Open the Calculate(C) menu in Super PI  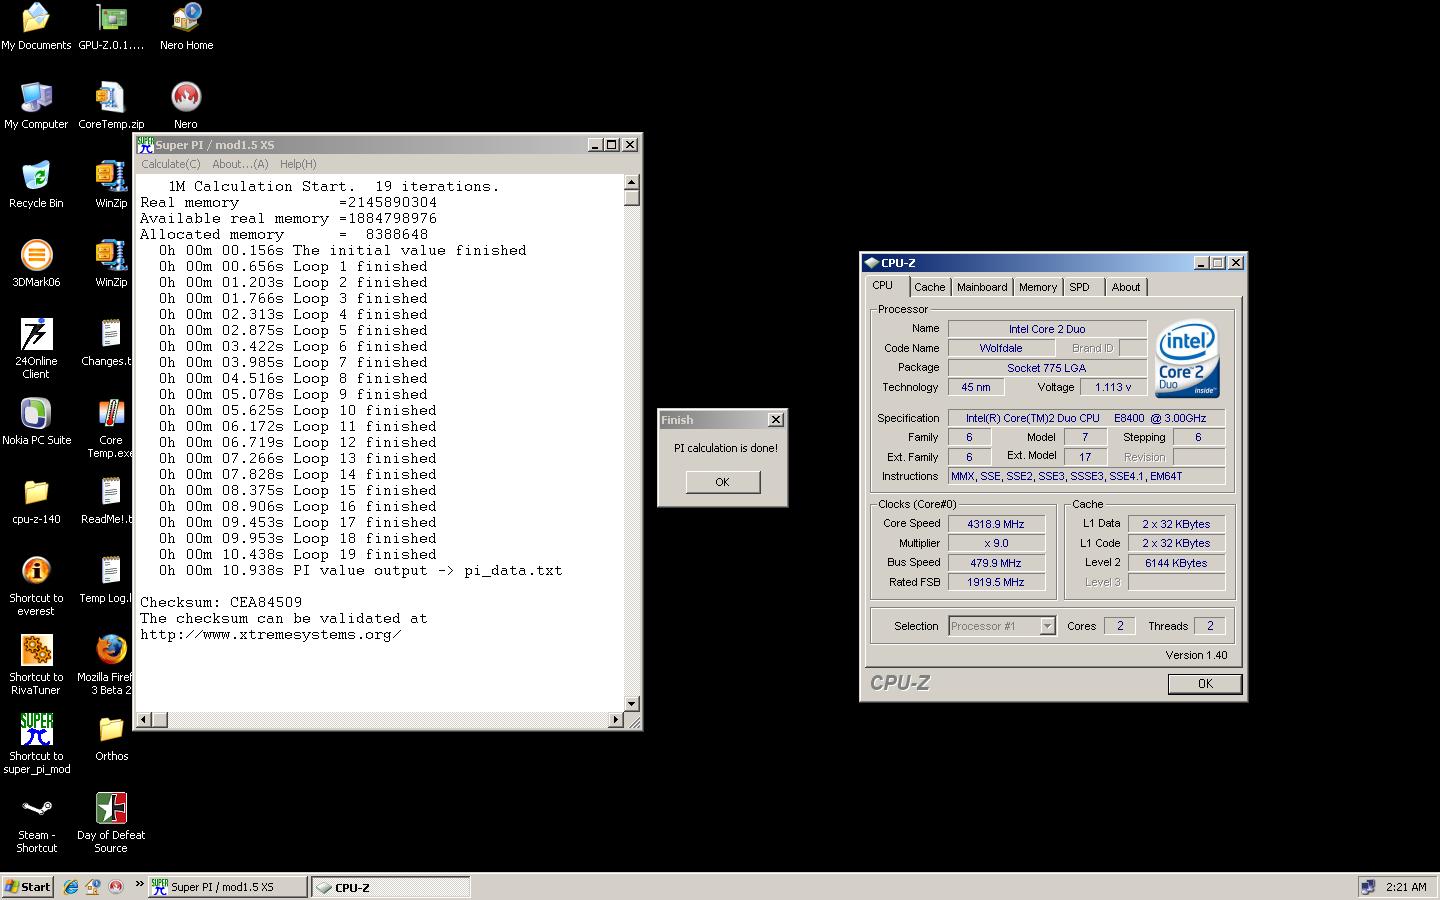tap(170, 164)
